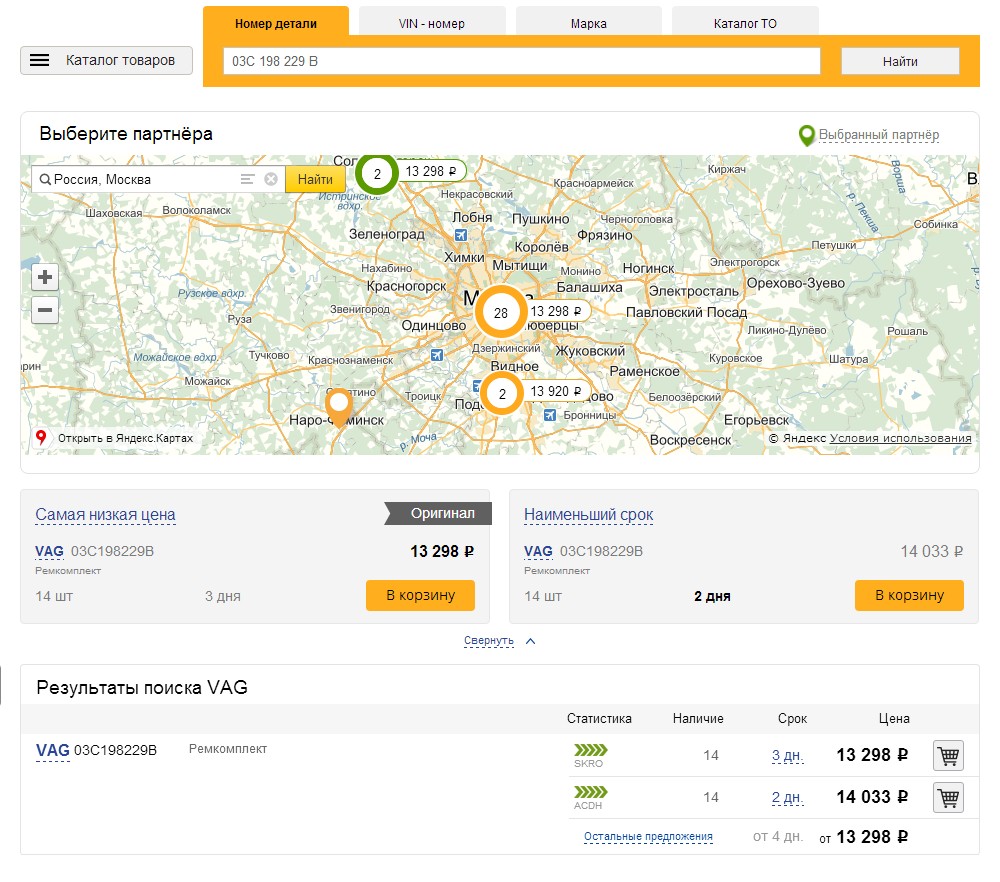The width and height of the screenshot is (1000, 882).
Task: Click the Статистика column header
Action: (x=599, y=719)
